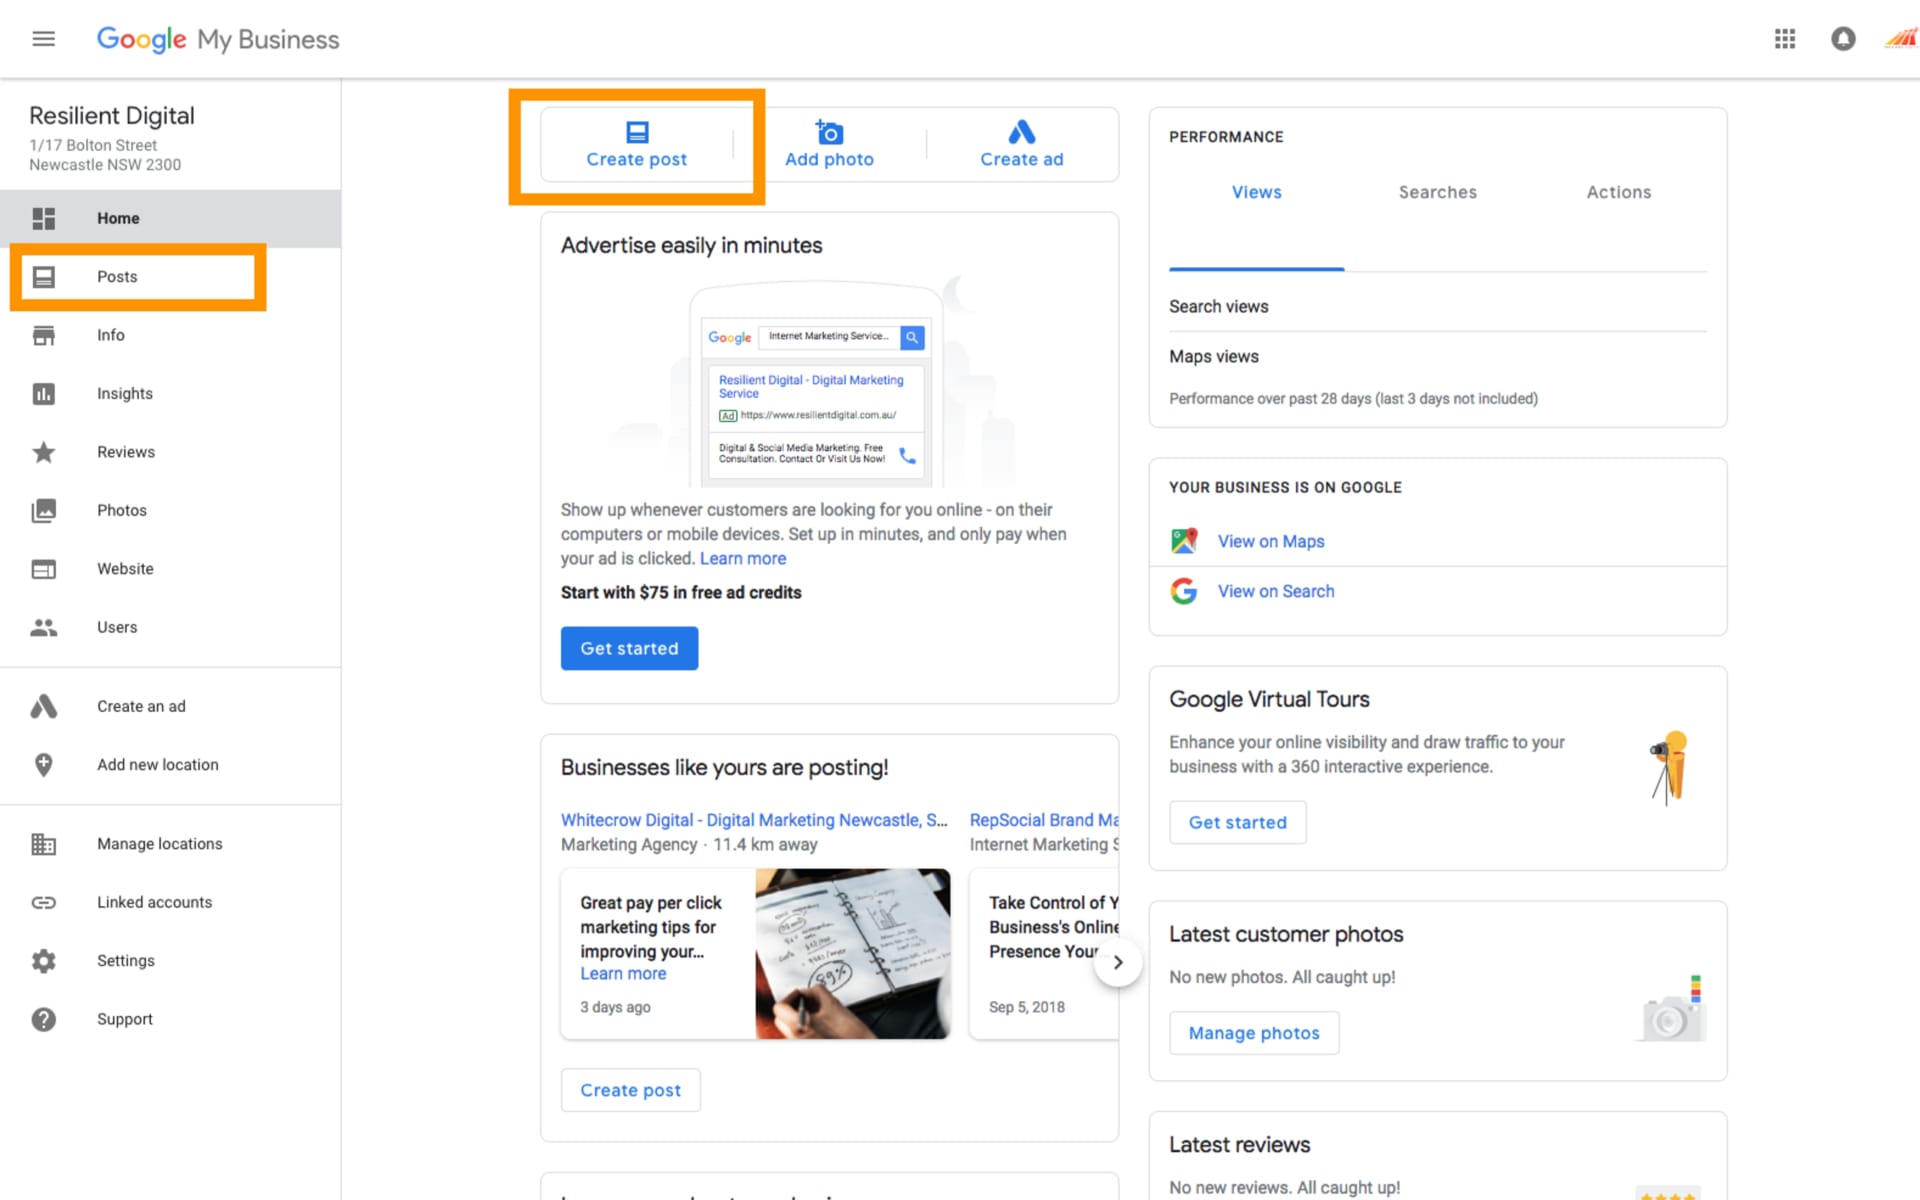Open the Google apps grid
Image resolution: width=1920 pixels, height=1200 pixels.
point(1785,39)
